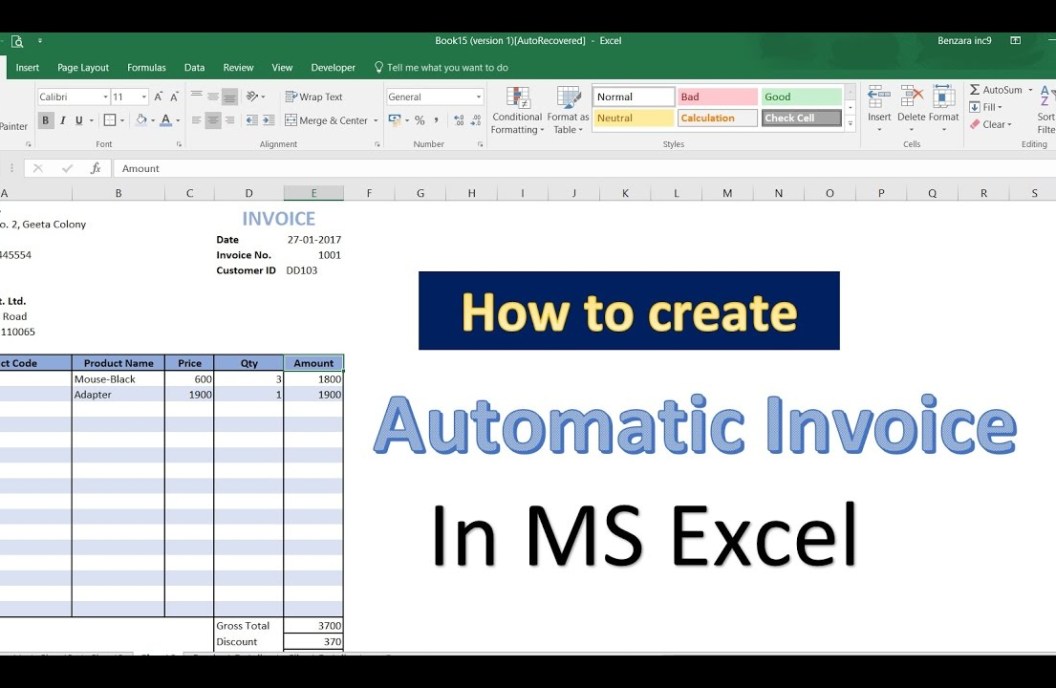Open the Page Layout tab
Viewport: 1056px width, 688px height.
tap(83, 68)
